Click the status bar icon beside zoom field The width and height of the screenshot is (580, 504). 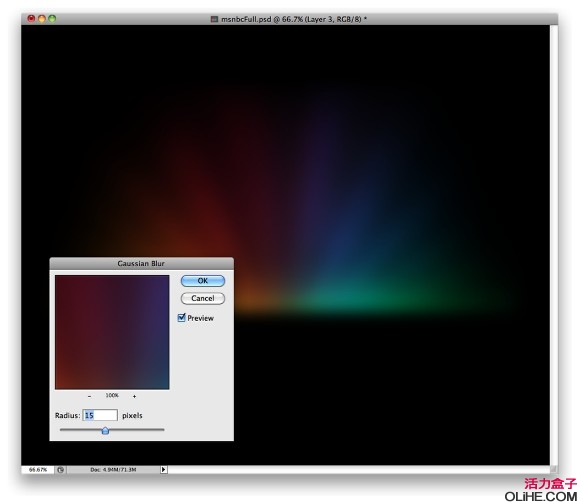click(x=61, y=470)
